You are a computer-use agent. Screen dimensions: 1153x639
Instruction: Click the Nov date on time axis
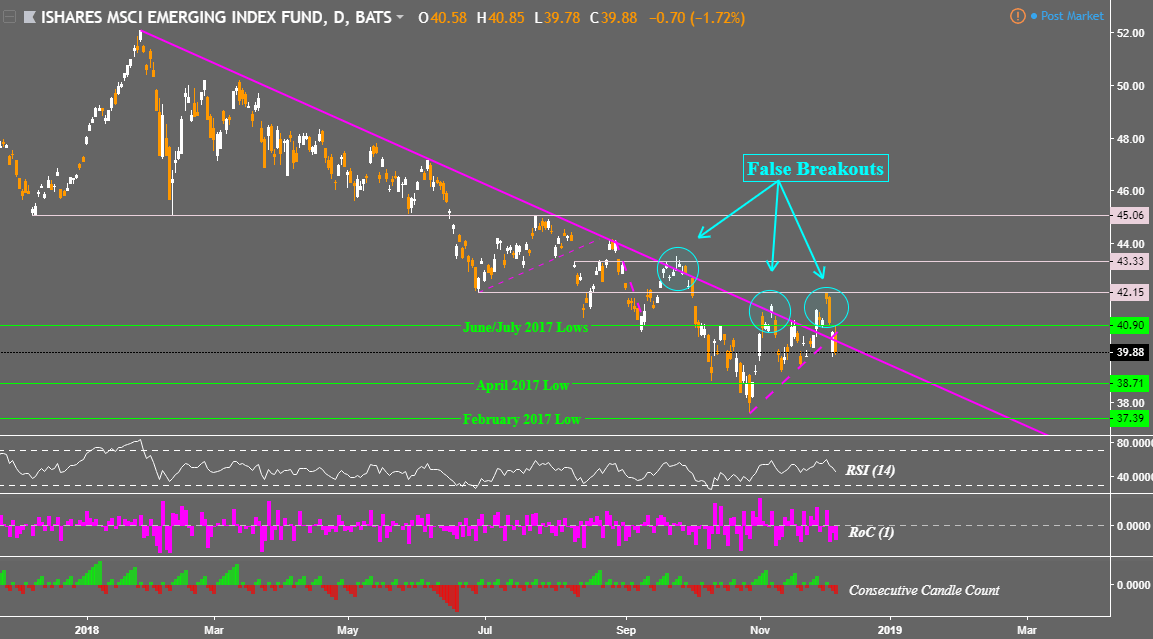tap(760, 630)
